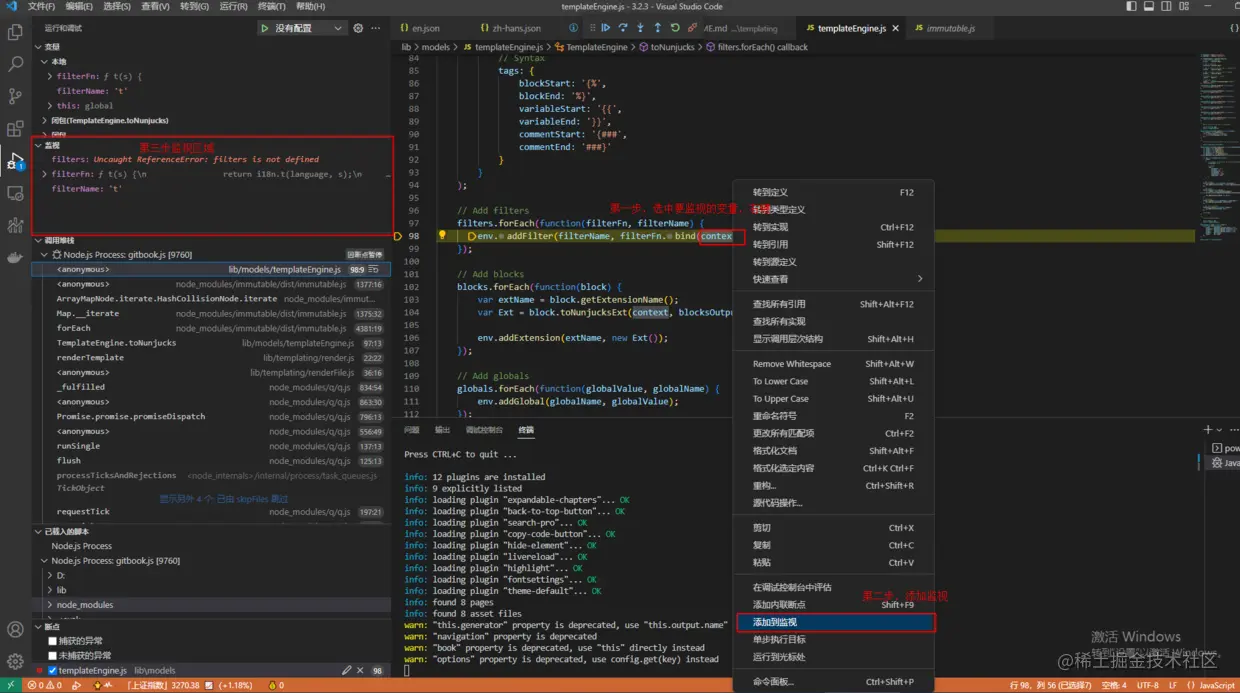This screenshot has height=693, width=1240.
Task: Click the debug Restart icon
Action: (x=675, y=28)
